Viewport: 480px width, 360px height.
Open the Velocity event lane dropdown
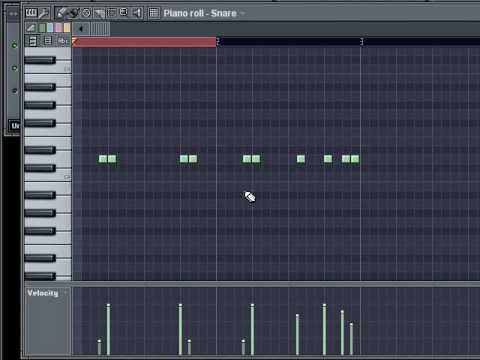[66, 293]
